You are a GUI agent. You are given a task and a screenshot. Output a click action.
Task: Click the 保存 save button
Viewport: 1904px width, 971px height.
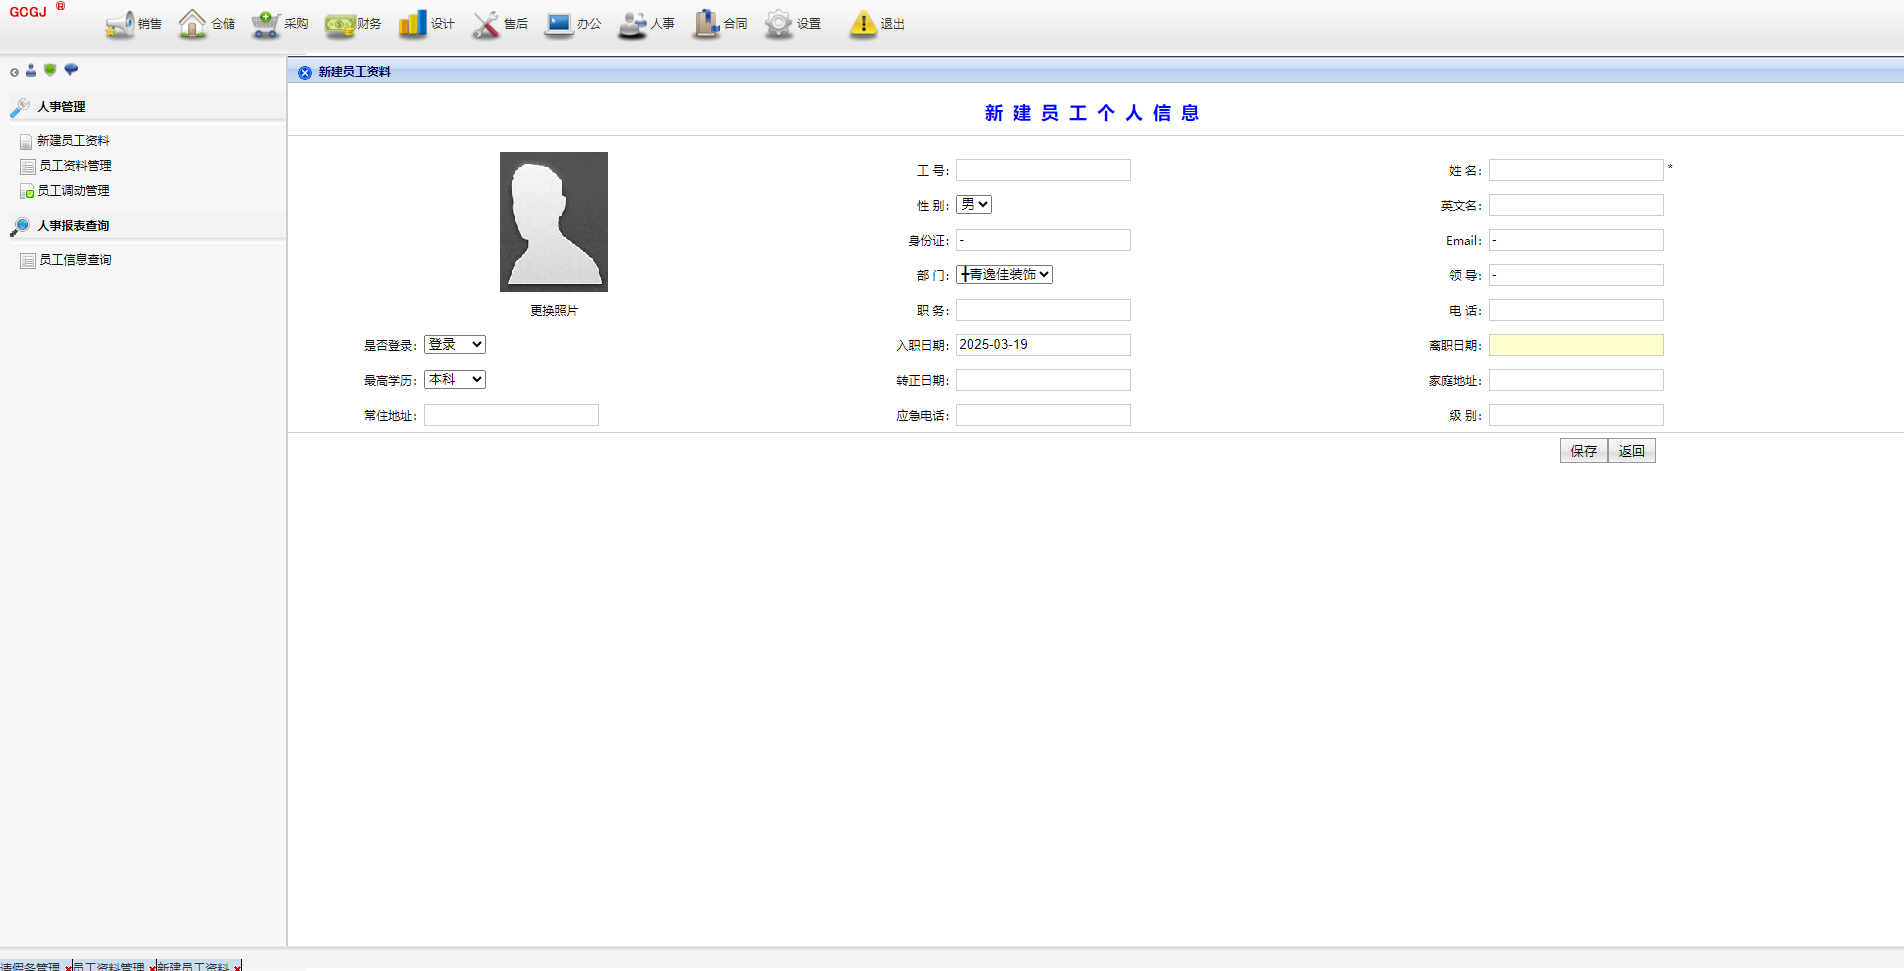pyautogui.click(x=1583, y=451)
